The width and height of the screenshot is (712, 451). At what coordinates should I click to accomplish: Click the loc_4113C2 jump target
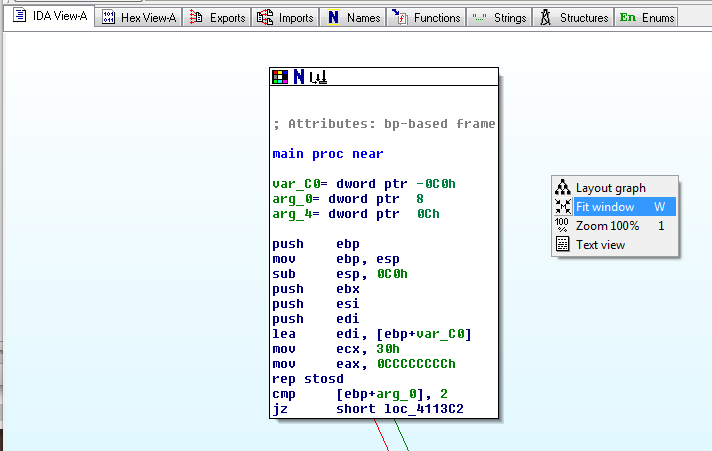click(x=424, y=410)
